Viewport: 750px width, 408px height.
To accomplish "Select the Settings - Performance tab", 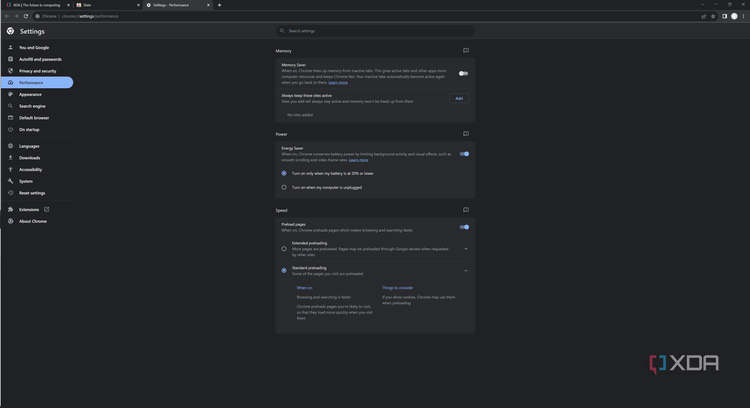I will 177,5.
